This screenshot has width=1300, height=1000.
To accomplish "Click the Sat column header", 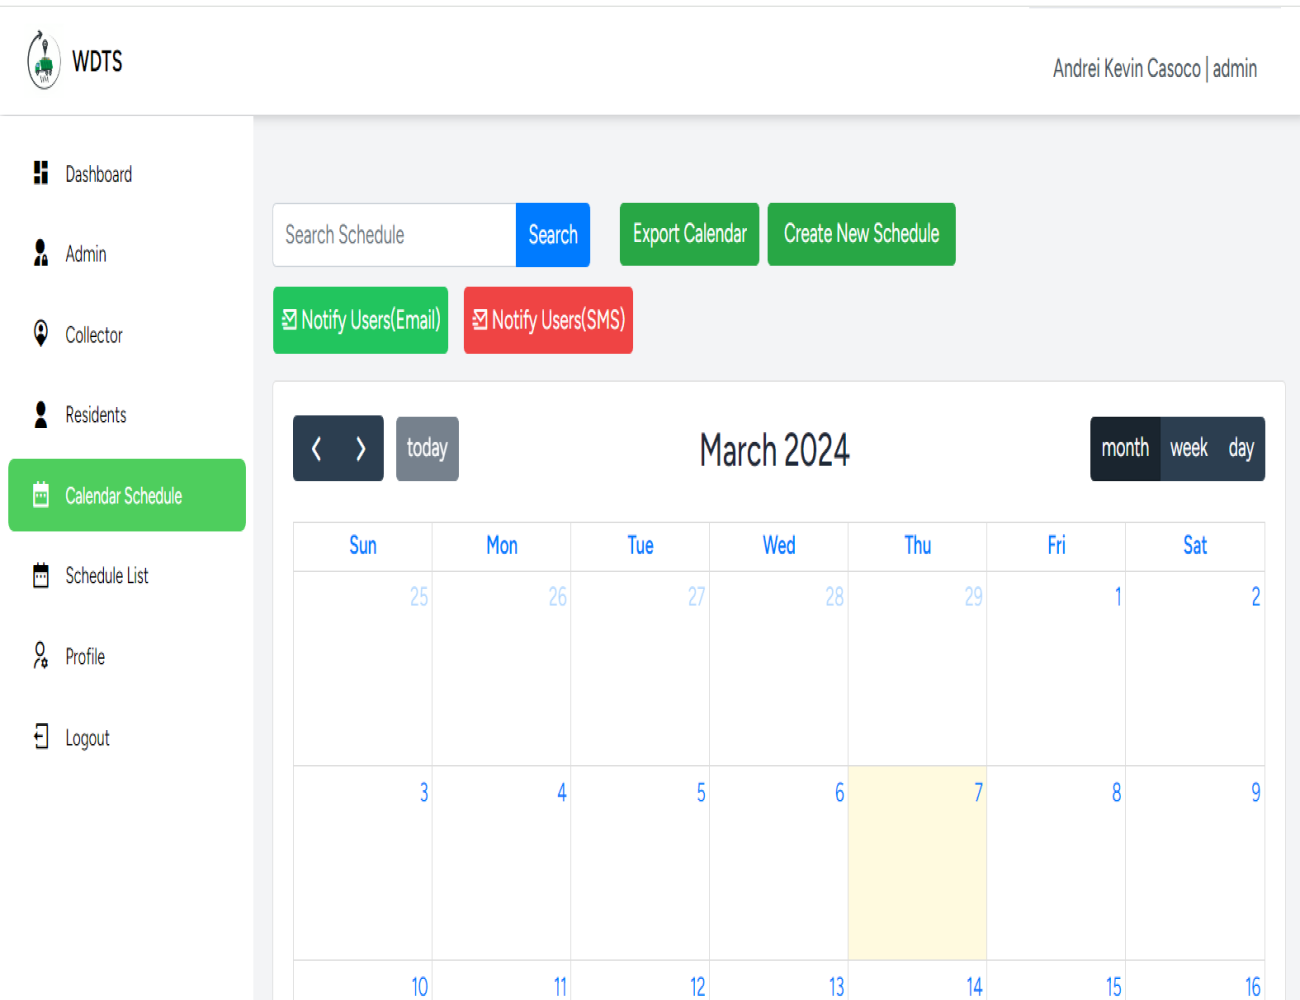I will [1195, 546].
